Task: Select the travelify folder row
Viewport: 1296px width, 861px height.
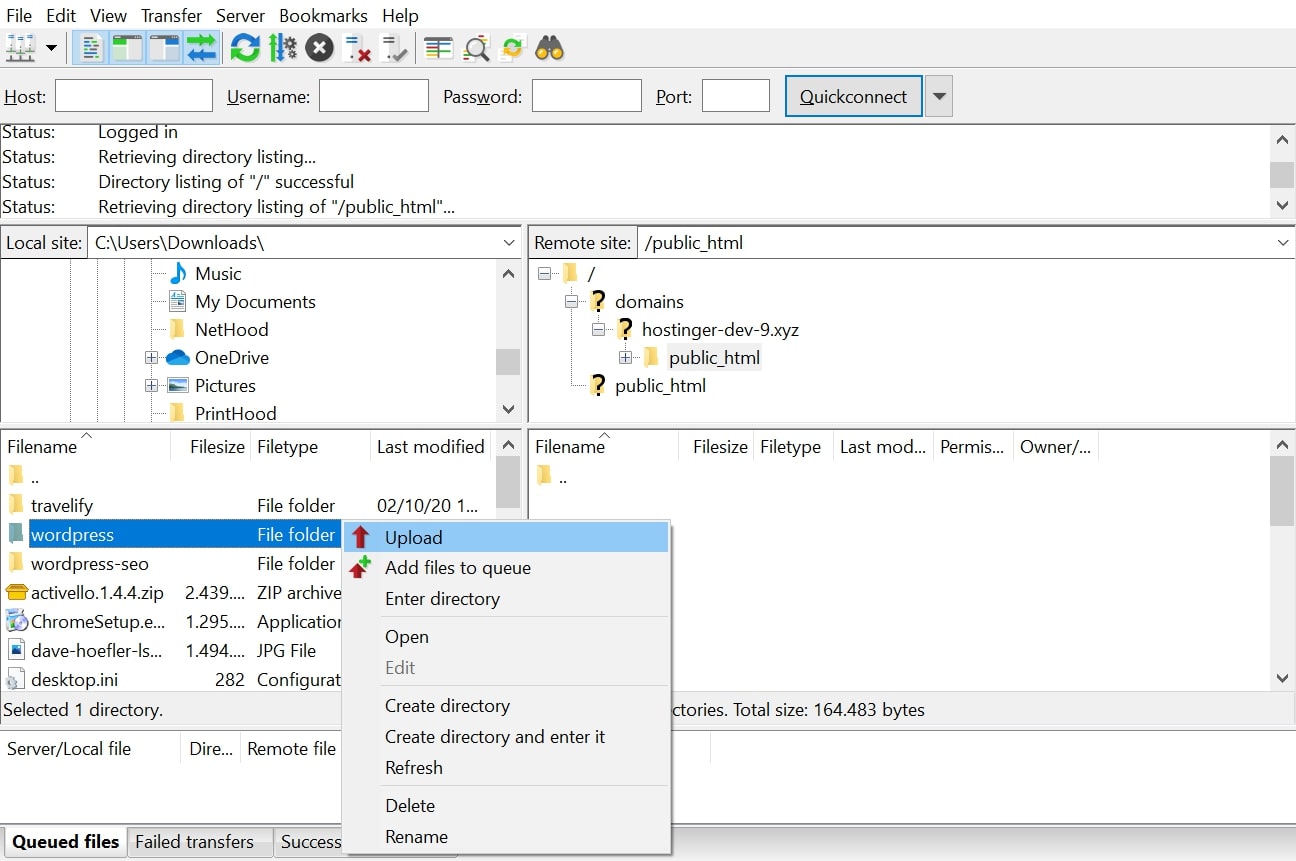Action: pyautogui.click(x=247, y=505)
